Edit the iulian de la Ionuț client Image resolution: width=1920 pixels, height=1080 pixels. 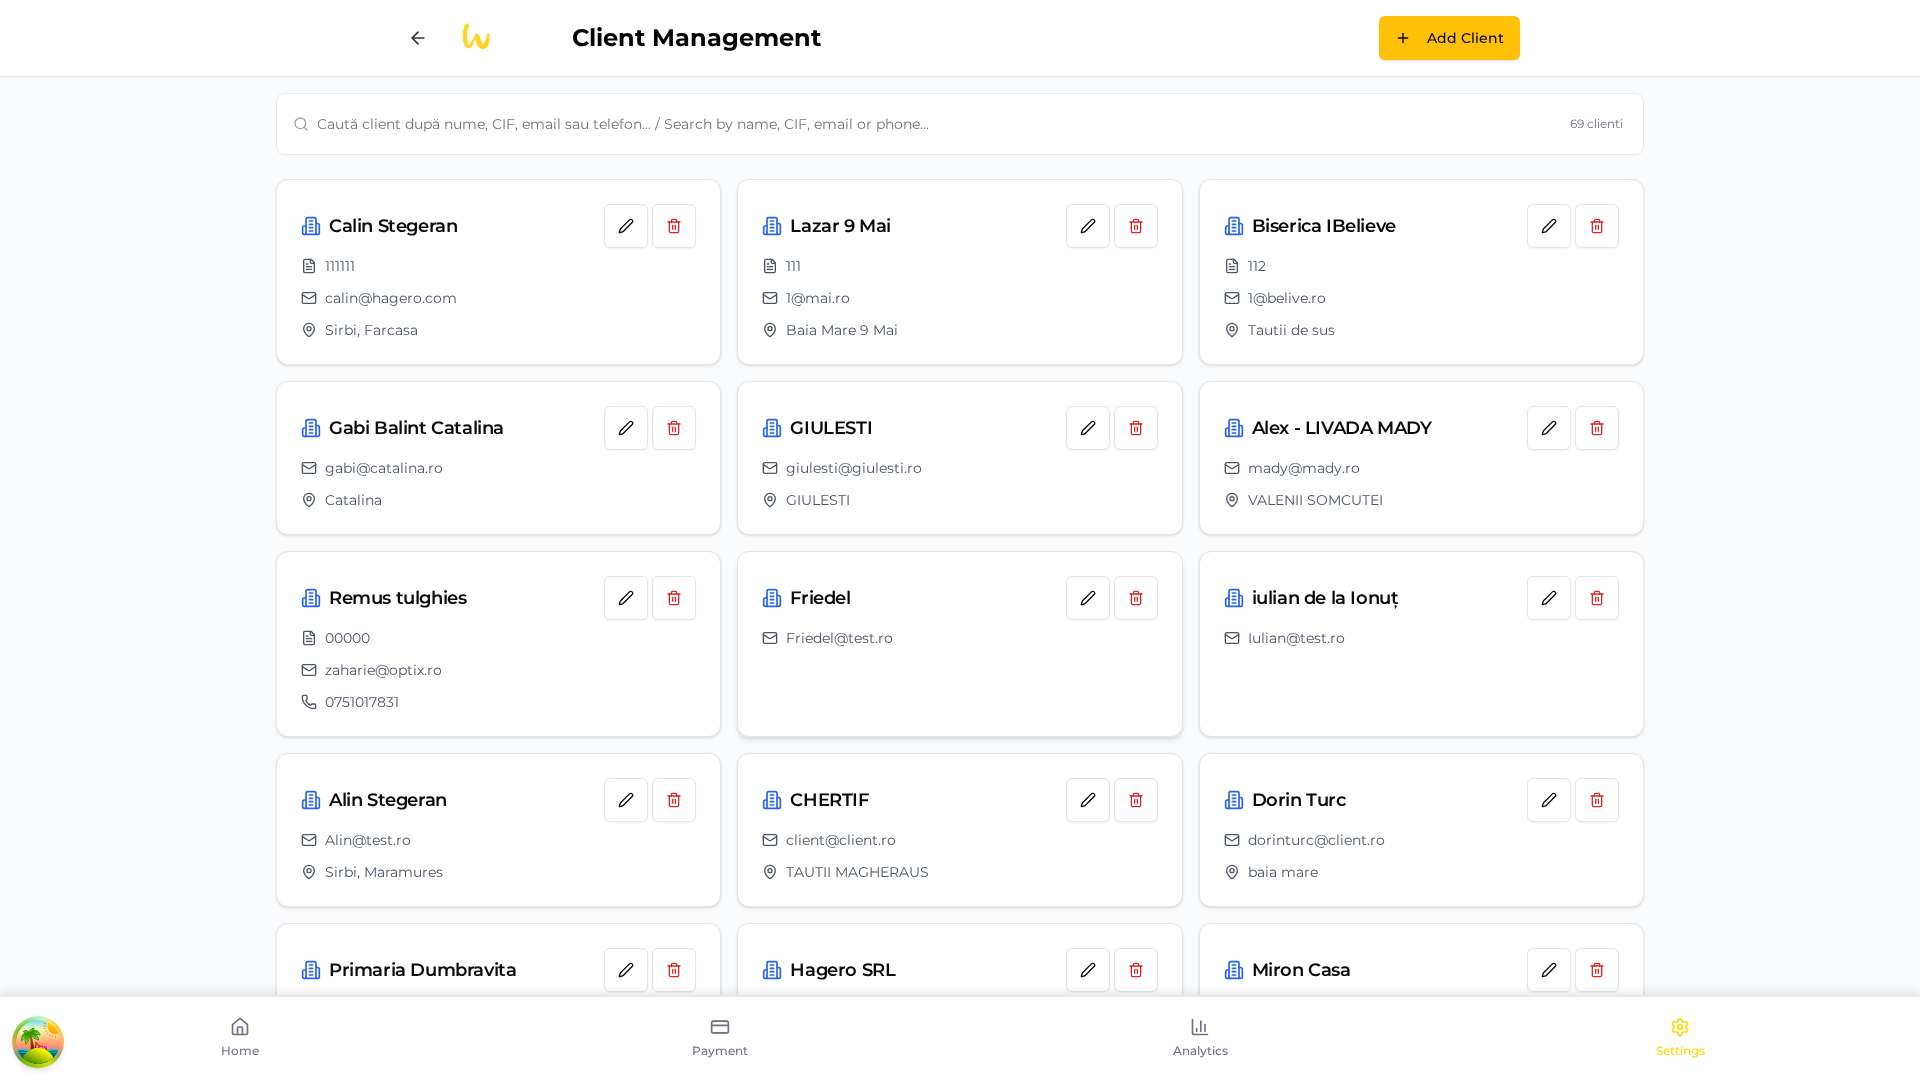click(x=1549, y=598)
